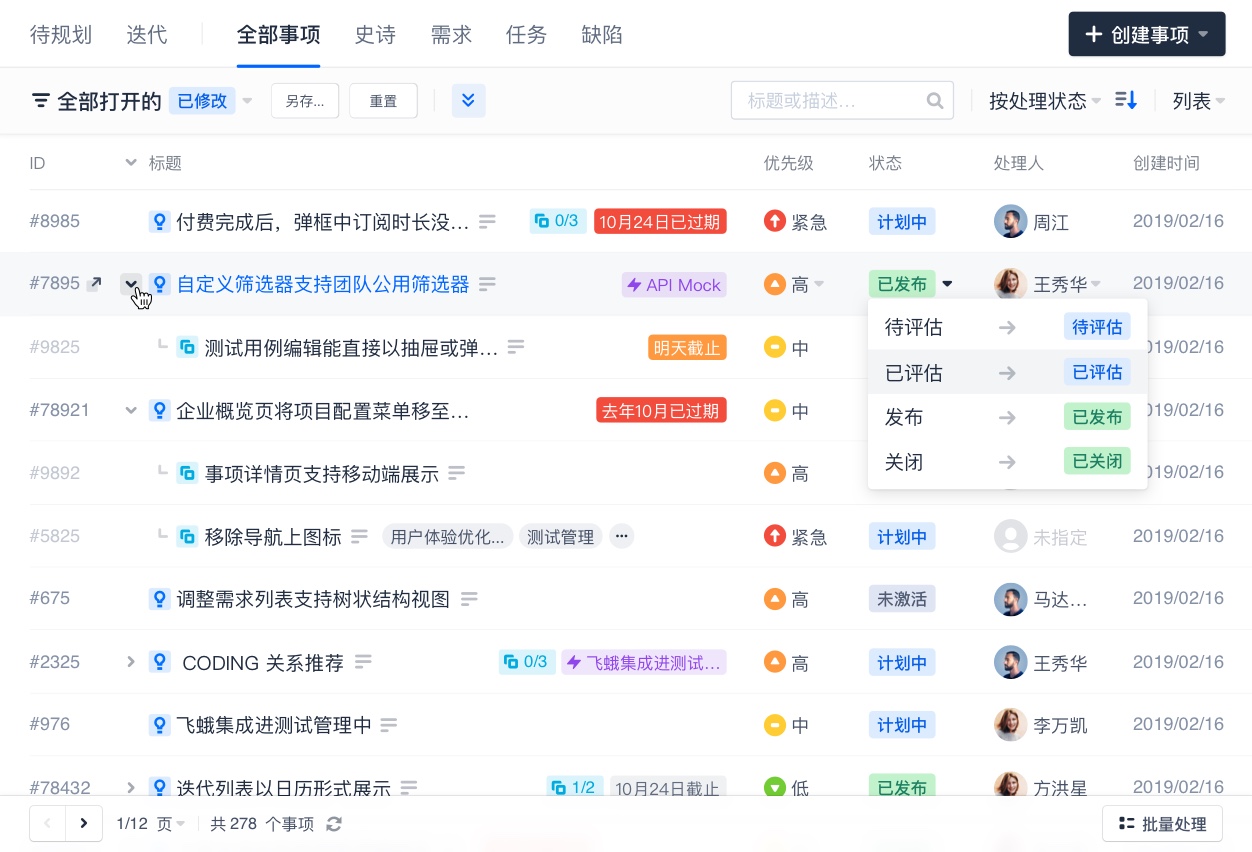Click 重置 button
This screenshot has height=852, width=1252.
383,101
